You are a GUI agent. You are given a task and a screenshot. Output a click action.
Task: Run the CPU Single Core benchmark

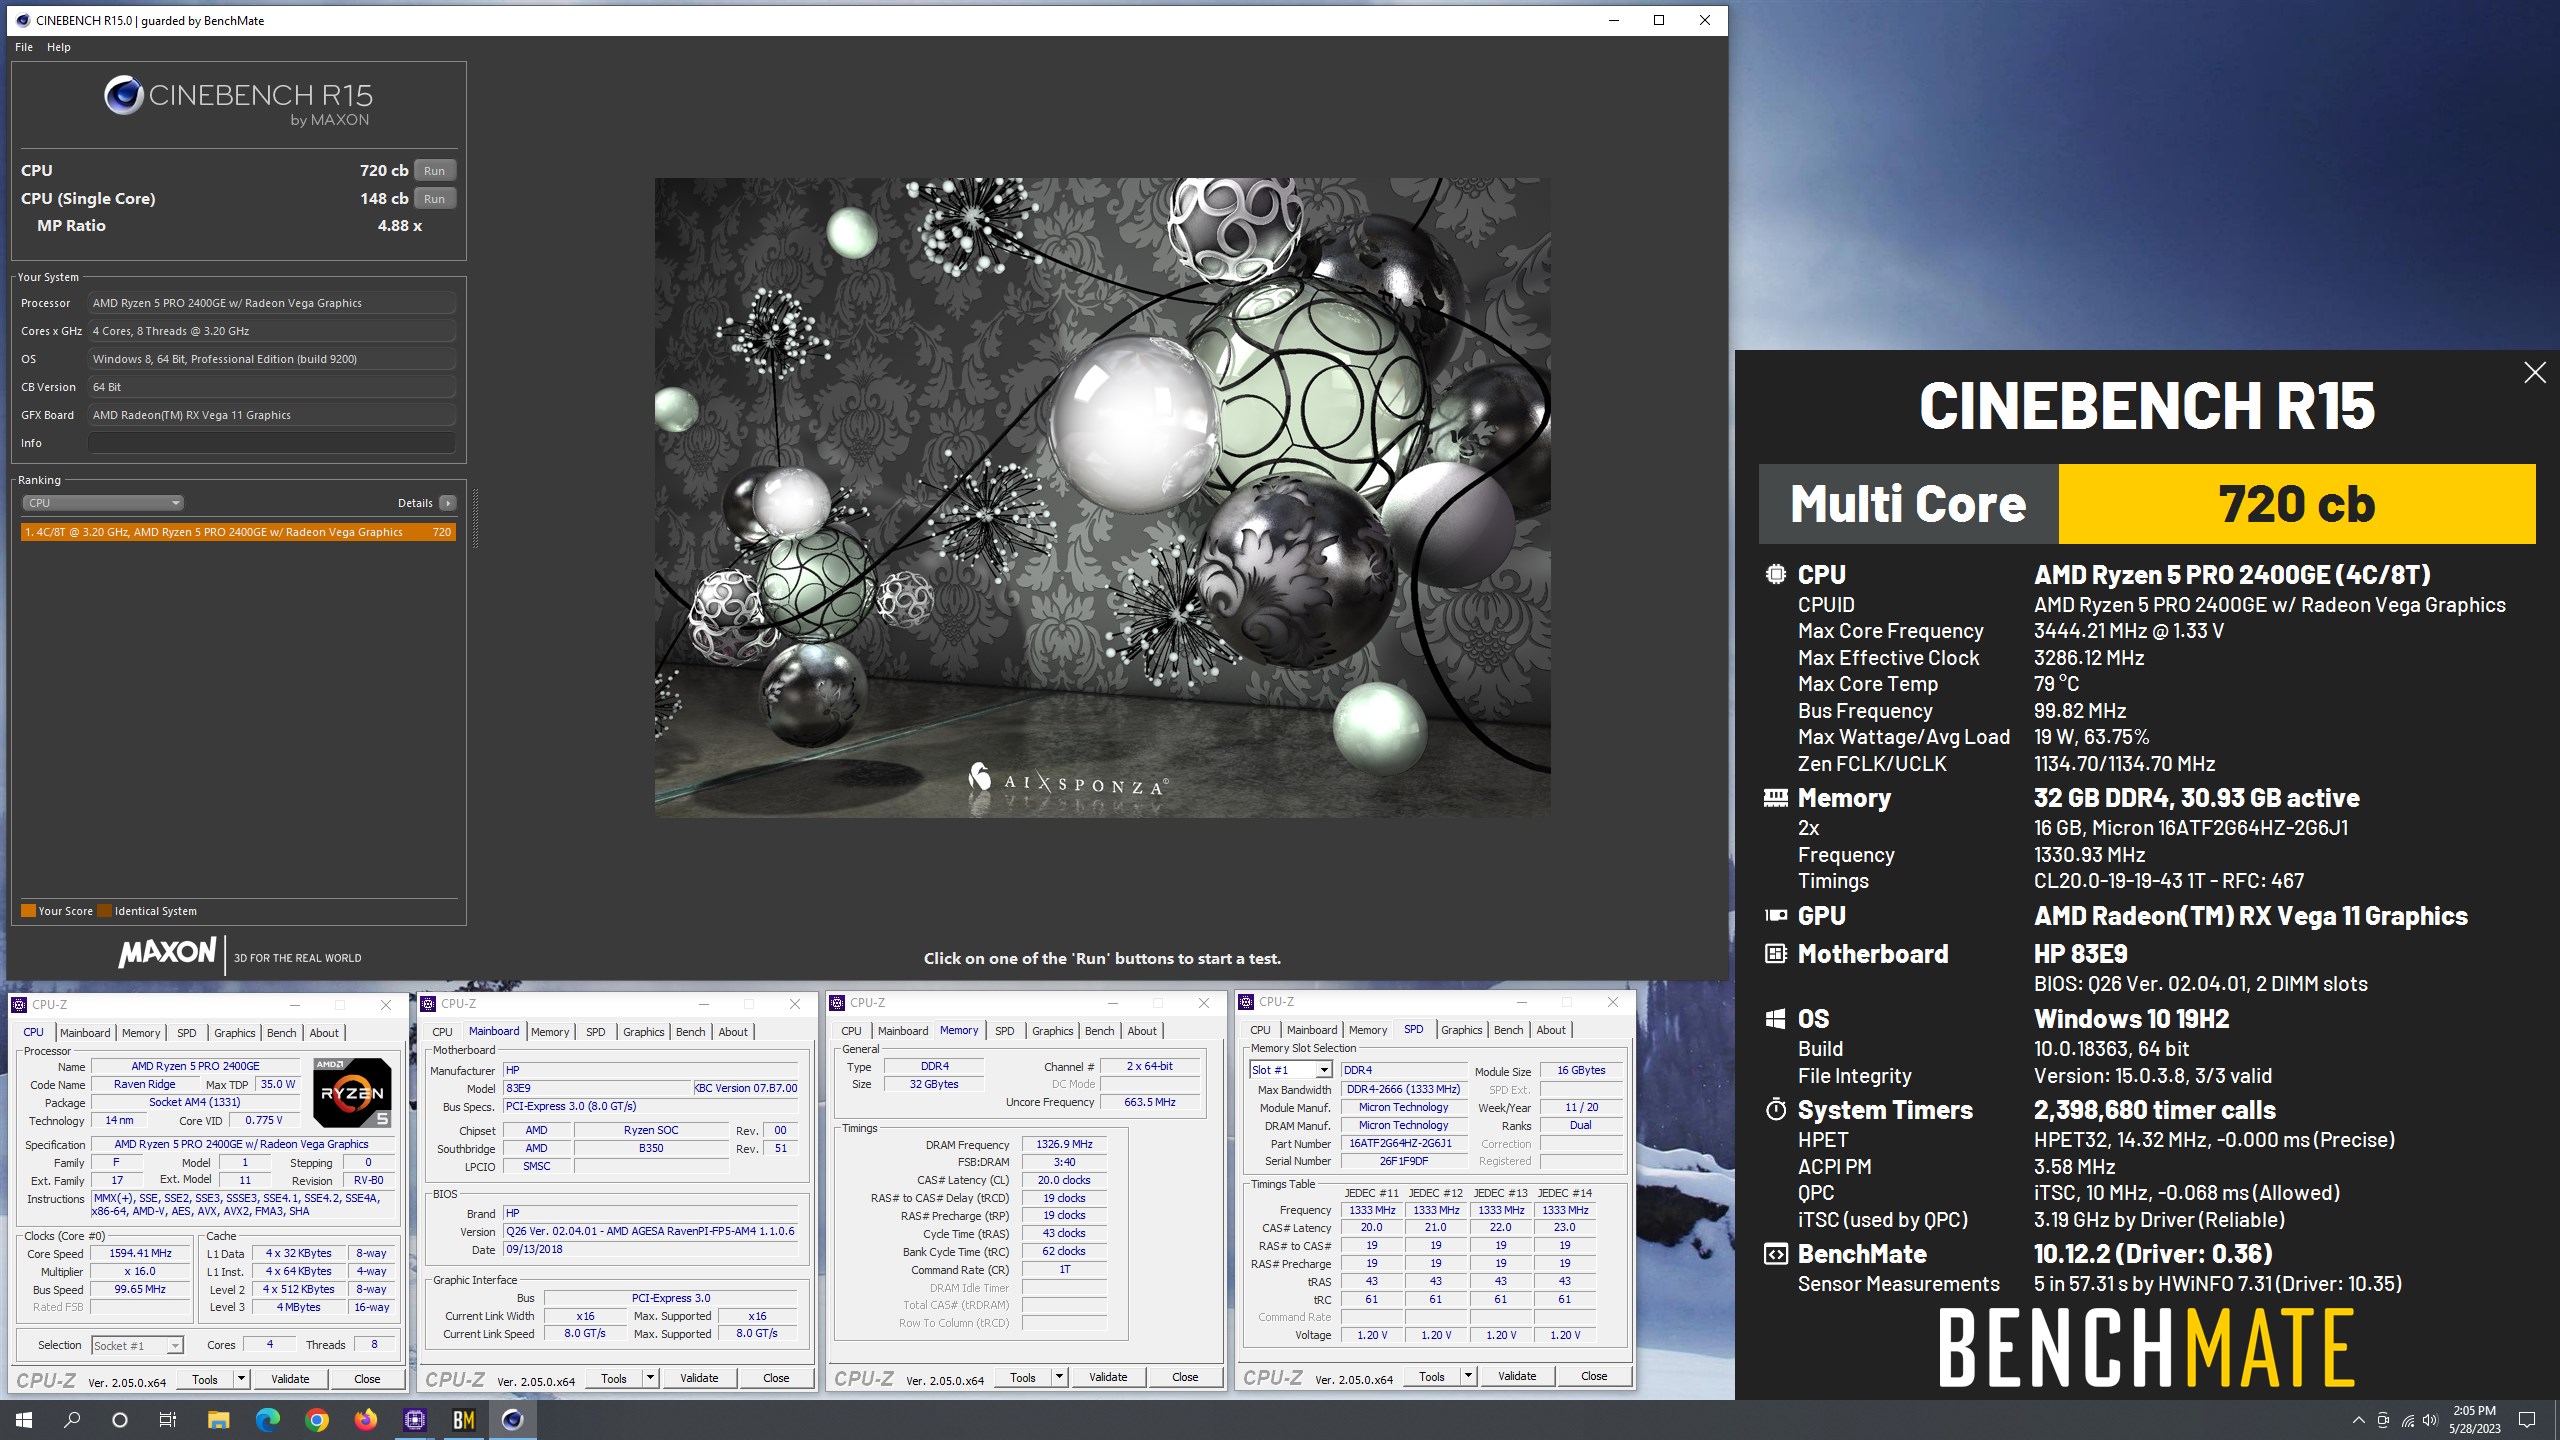[434, 199]
